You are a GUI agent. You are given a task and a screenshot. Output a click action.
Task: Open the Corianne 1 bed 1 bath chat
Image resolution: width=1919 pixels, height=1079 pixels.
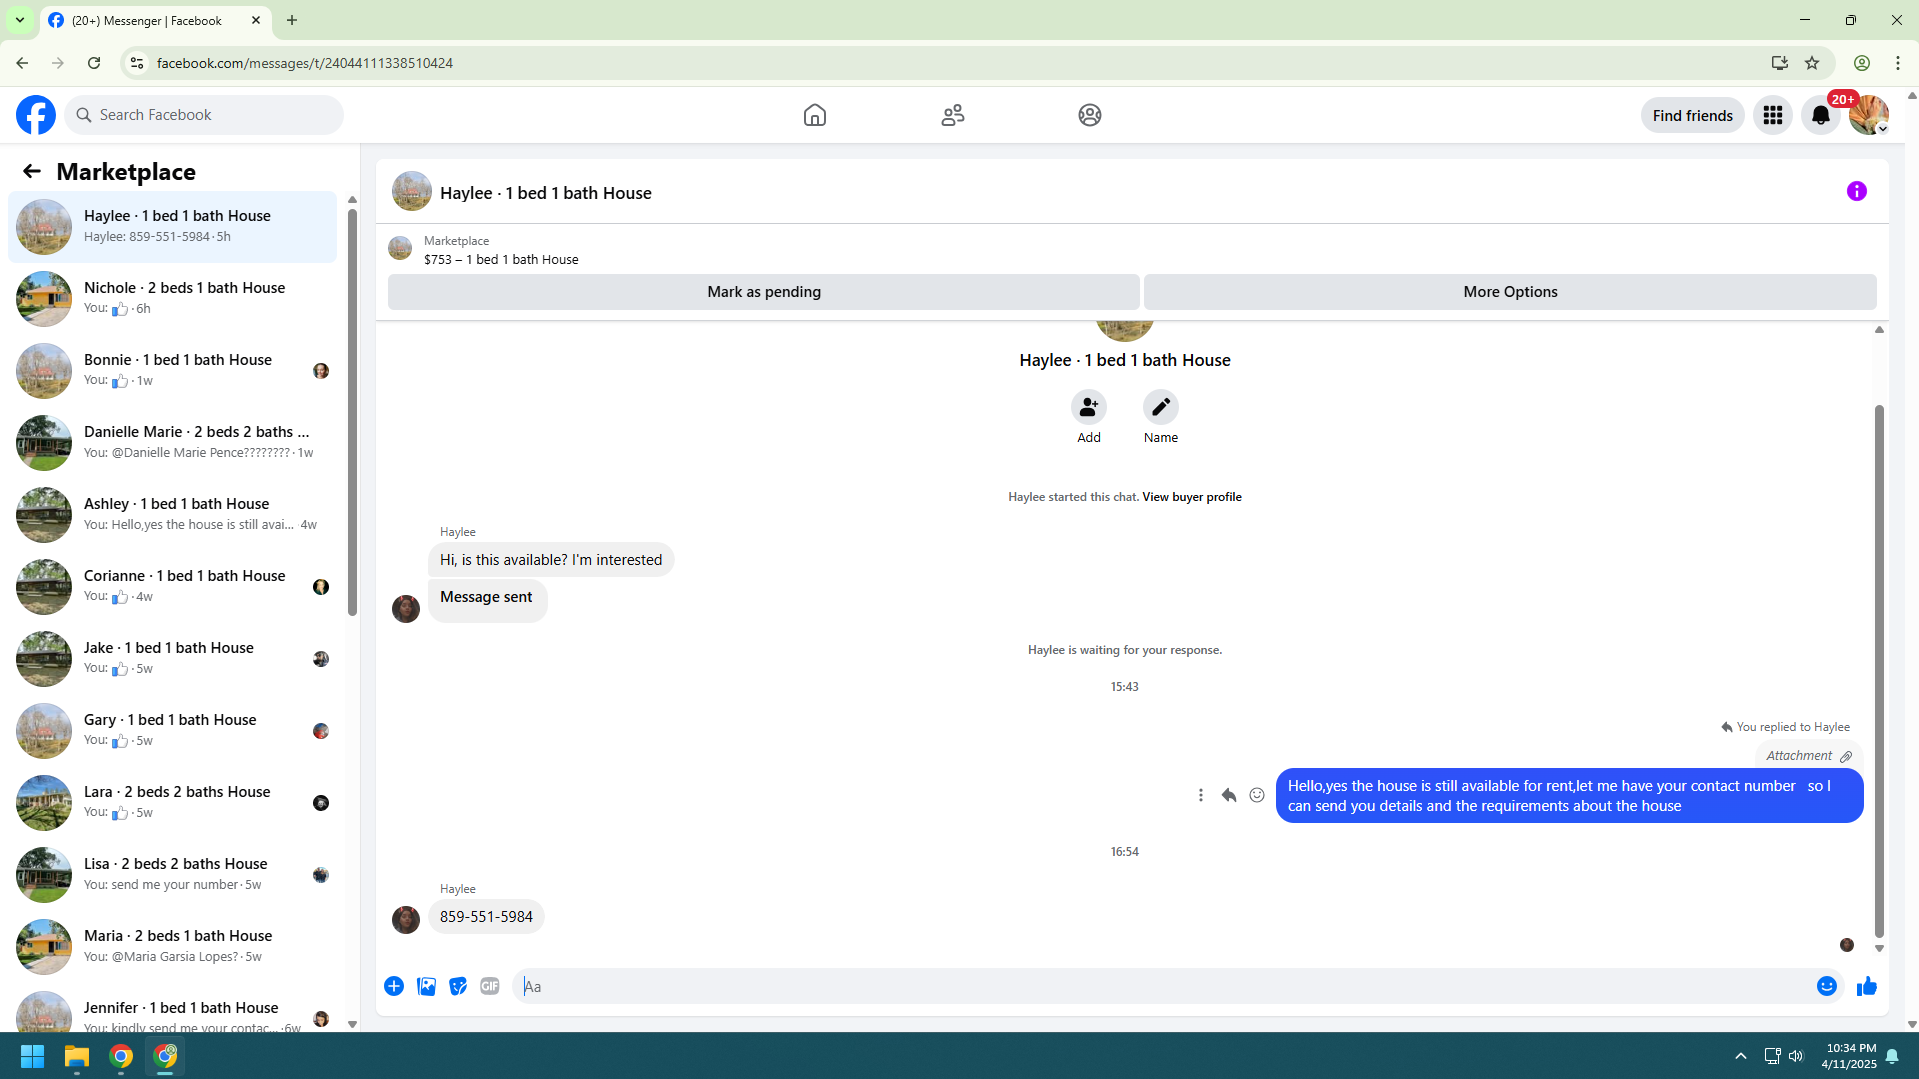coord(172,587)
